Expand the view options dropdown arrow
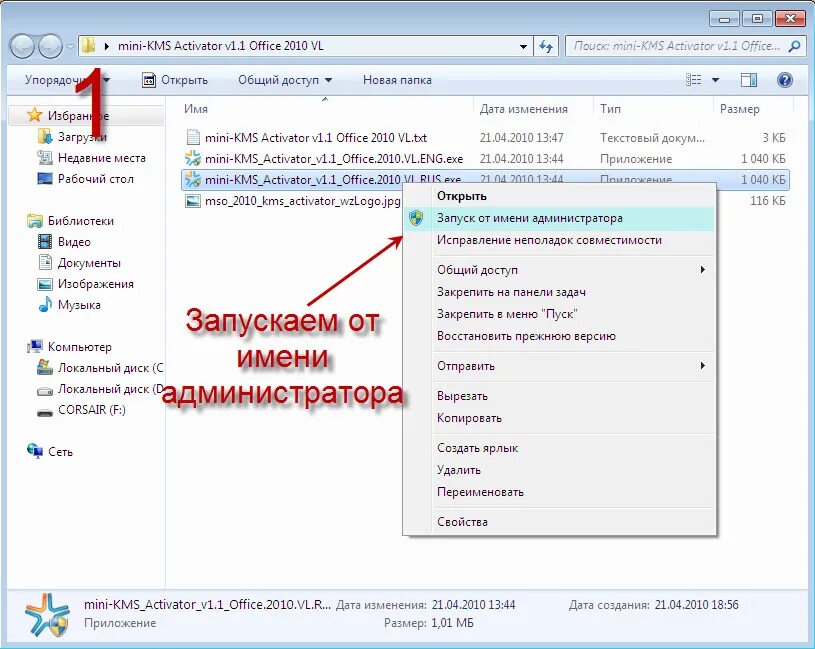The width and height of the screenshot is (815, 649). [x=715, y=80]
